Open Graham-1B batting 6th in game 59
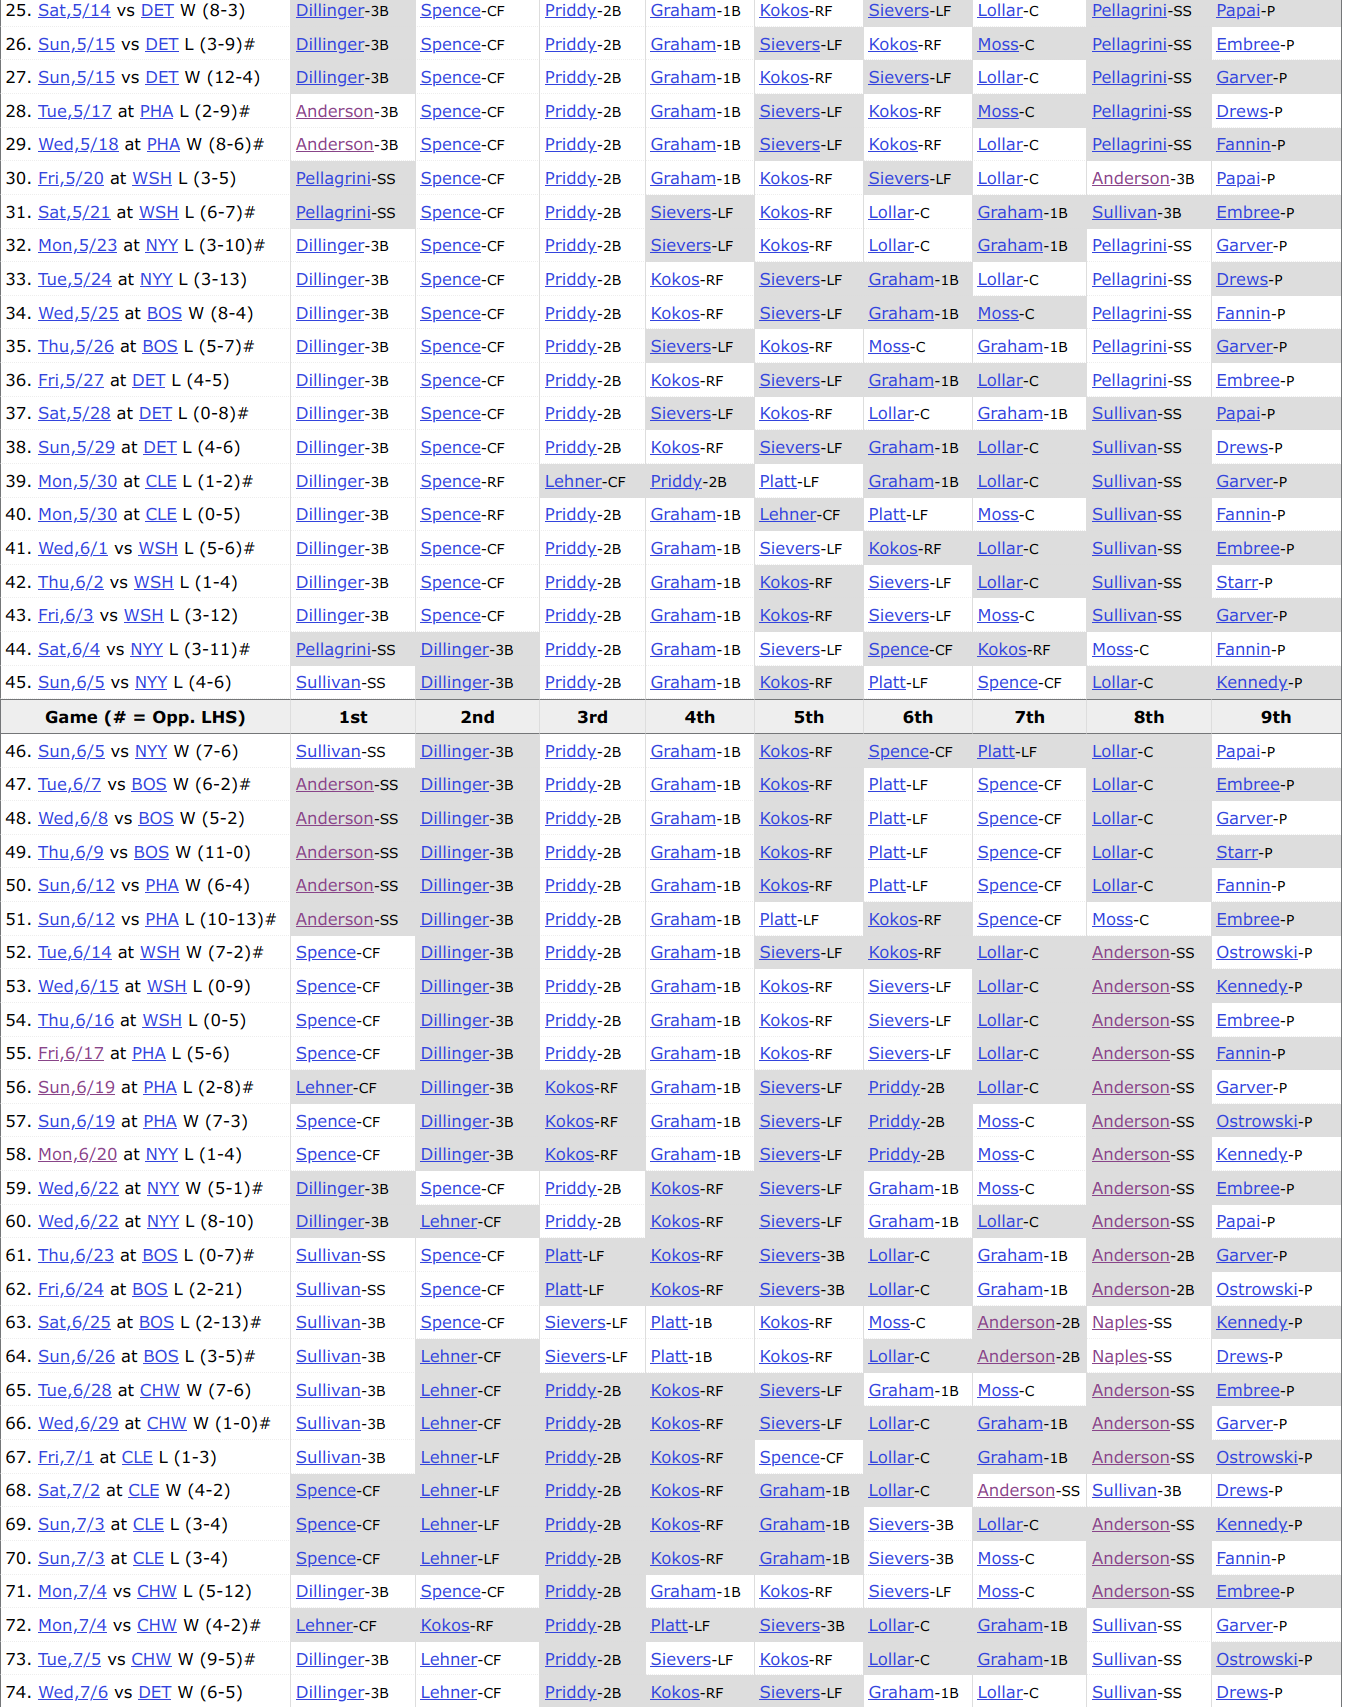 pos(901,1189)
